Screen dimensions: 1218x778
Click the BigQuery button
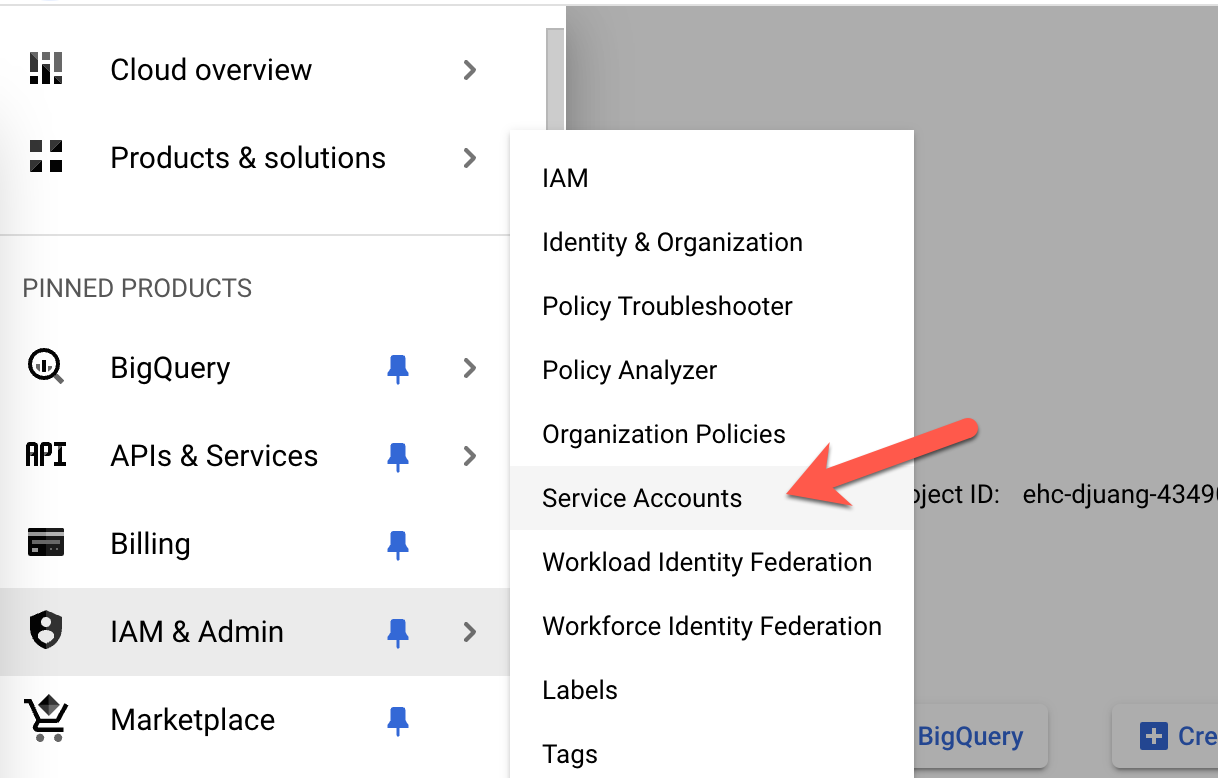[971, 736]
